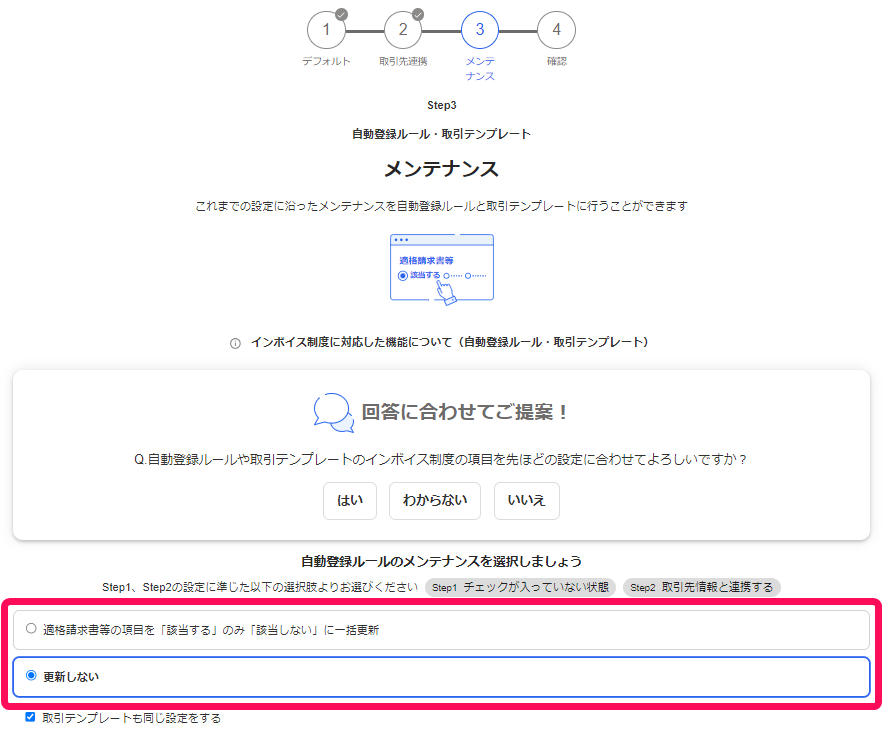Click the Step2 取引先情報と連携する badge
Viewport: 883px width, 739px height.
coord(702,587)
